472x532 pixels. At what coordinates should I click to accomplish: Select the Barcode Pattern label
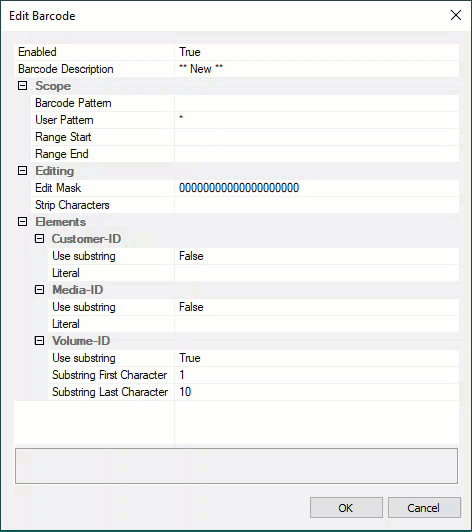[x=73, y=103]
